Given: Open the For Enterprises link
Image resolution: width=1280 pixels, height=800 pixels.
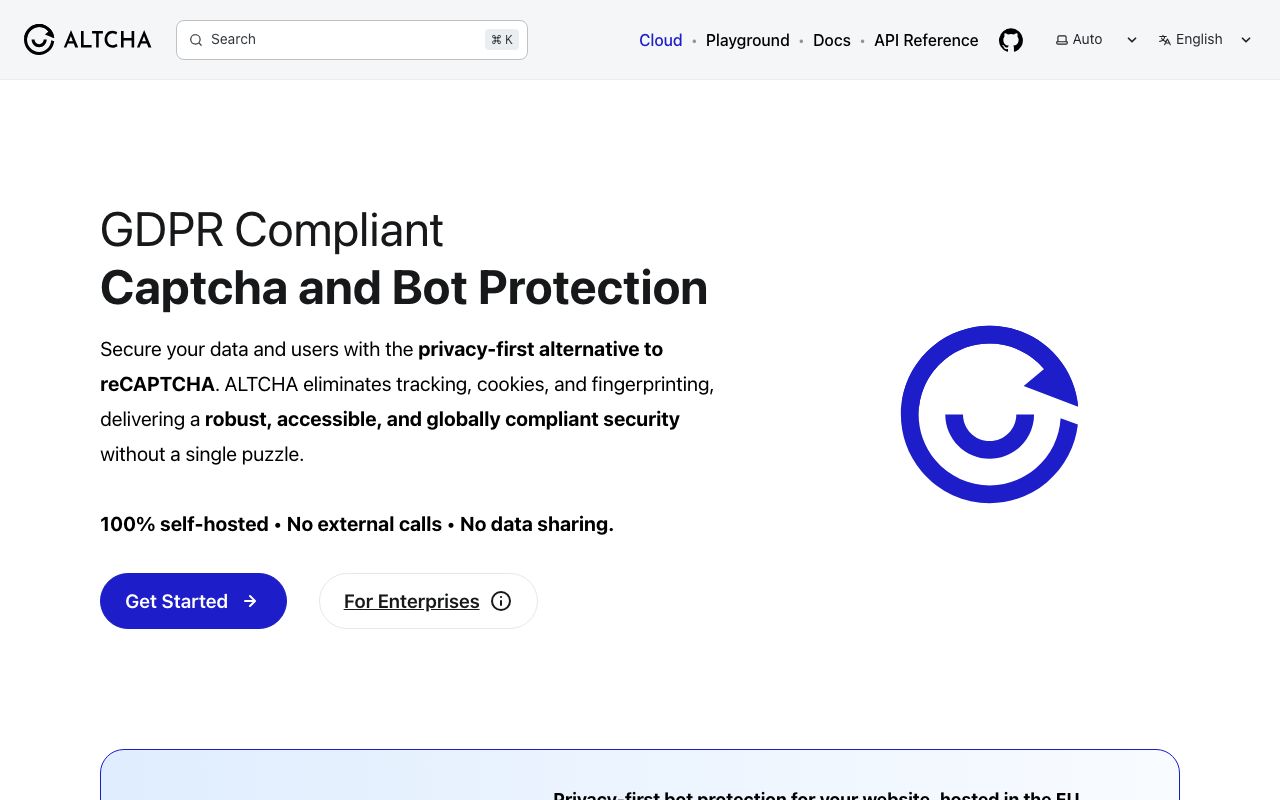Looking at the screenshot, I should 428,601.
